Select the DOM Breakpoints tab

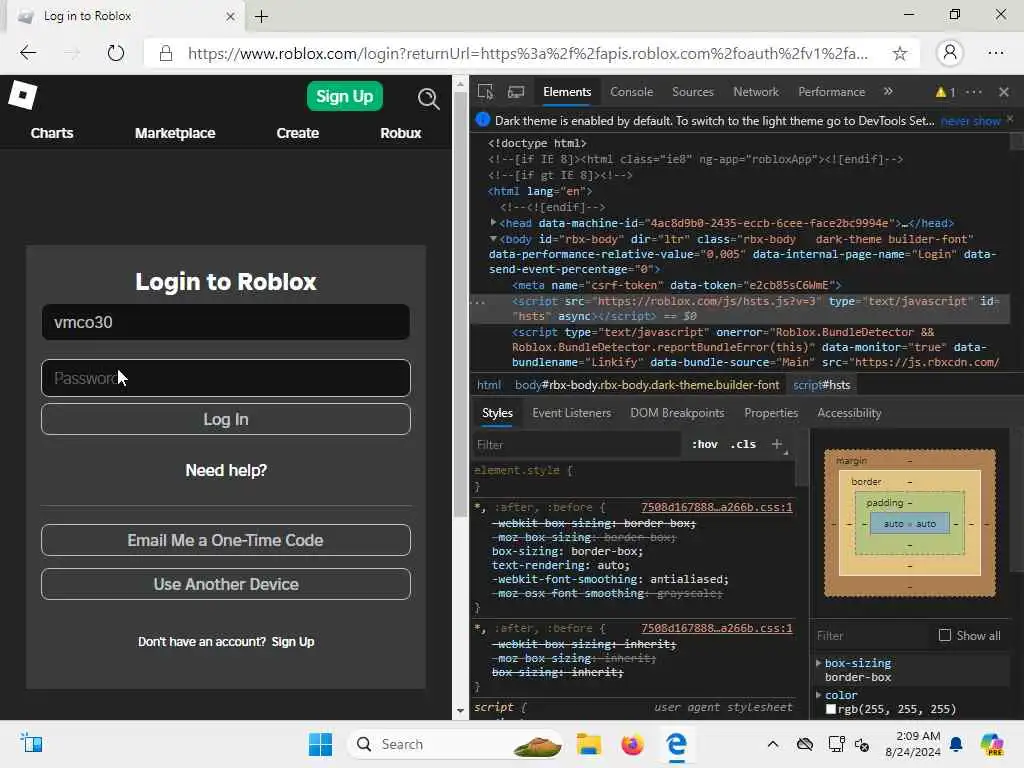(x=677, y=413)
